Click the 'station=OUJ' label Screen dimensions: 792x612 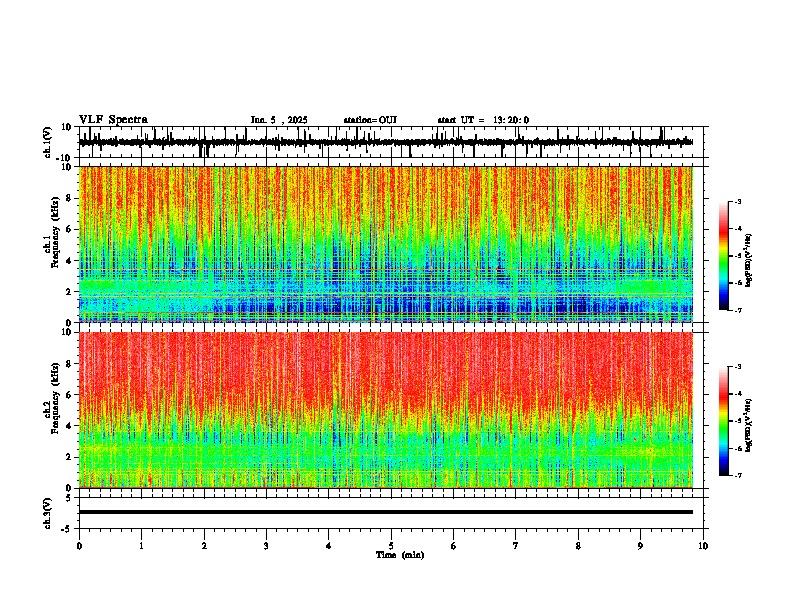pos(370,120)
